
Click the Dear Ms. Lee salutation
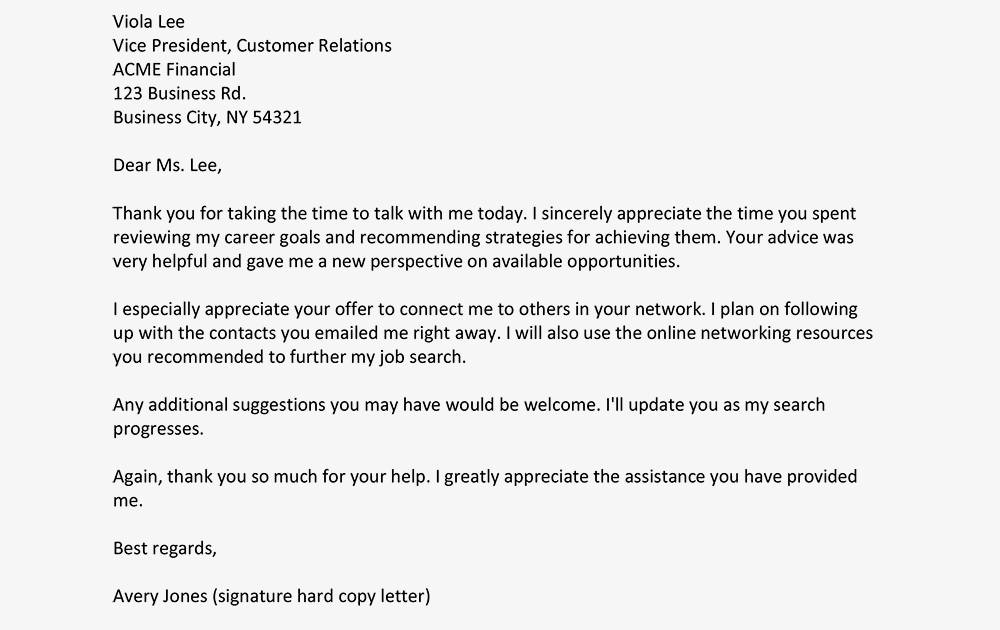click(167, 166)
